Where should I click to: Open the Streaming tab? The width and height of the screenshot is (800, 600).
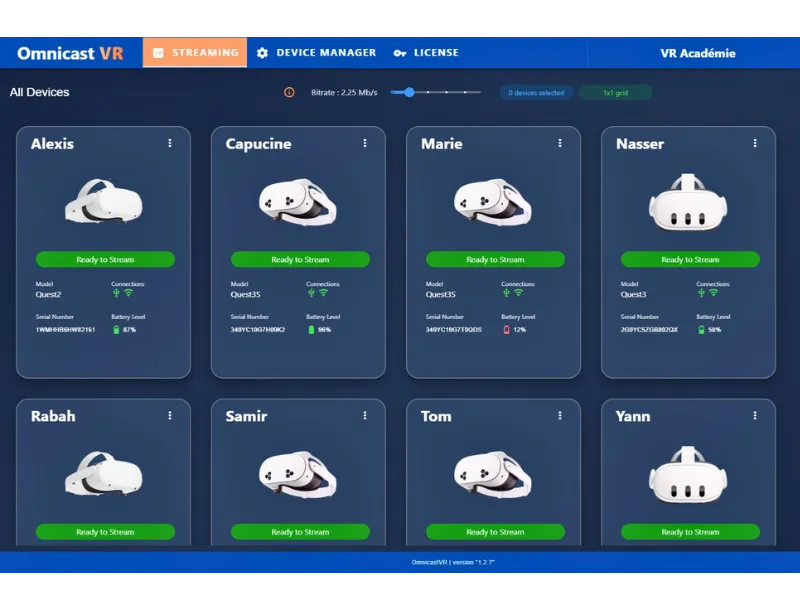coord(195,53)
